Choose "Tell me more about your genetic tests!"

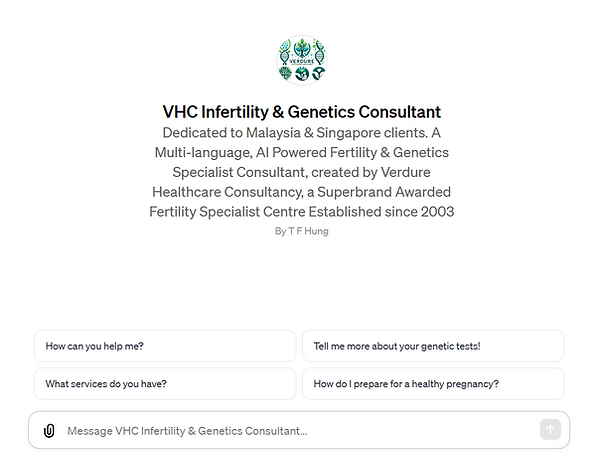433,346
